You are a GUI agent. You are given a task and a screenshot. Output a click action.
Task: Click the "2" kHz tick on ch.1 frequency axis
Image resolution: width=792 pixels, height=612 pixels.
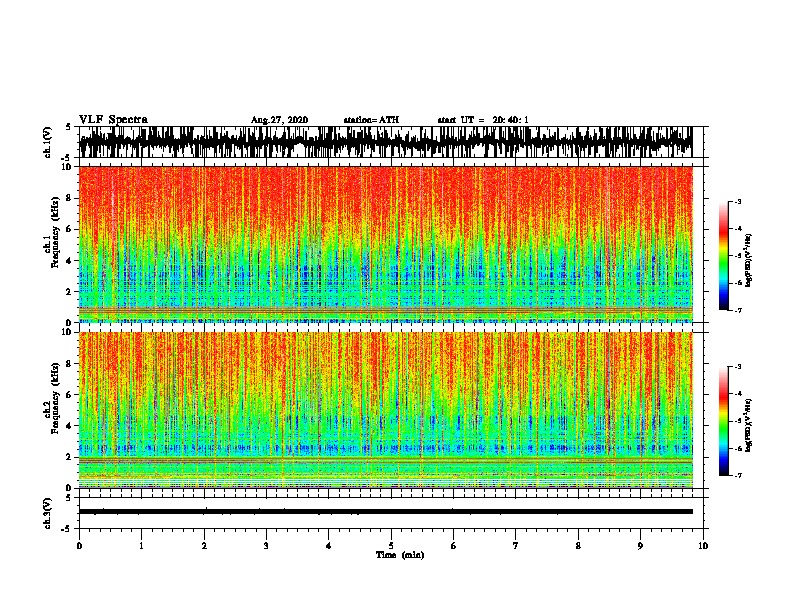point(71,292)
